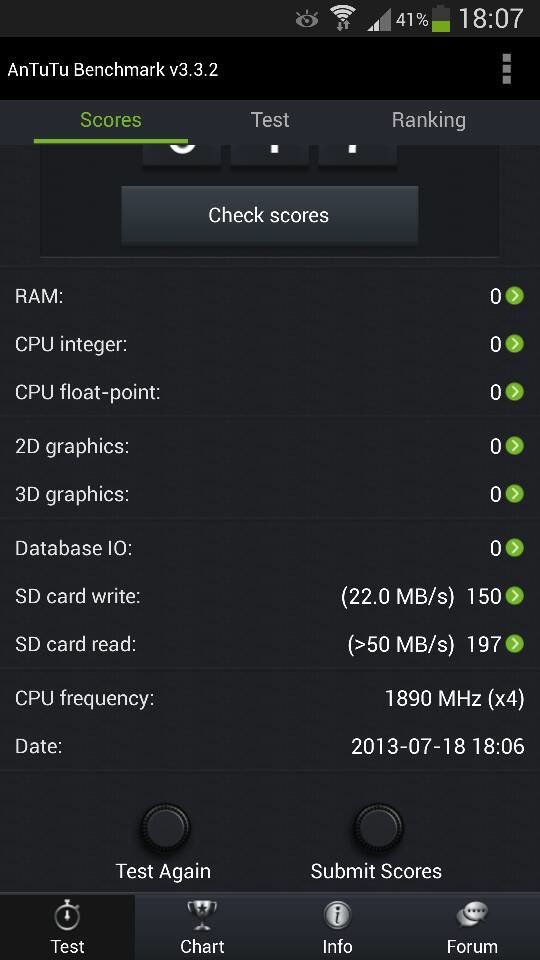Click the Check scores button
This screenshot has height=960, width=540.
269,216
